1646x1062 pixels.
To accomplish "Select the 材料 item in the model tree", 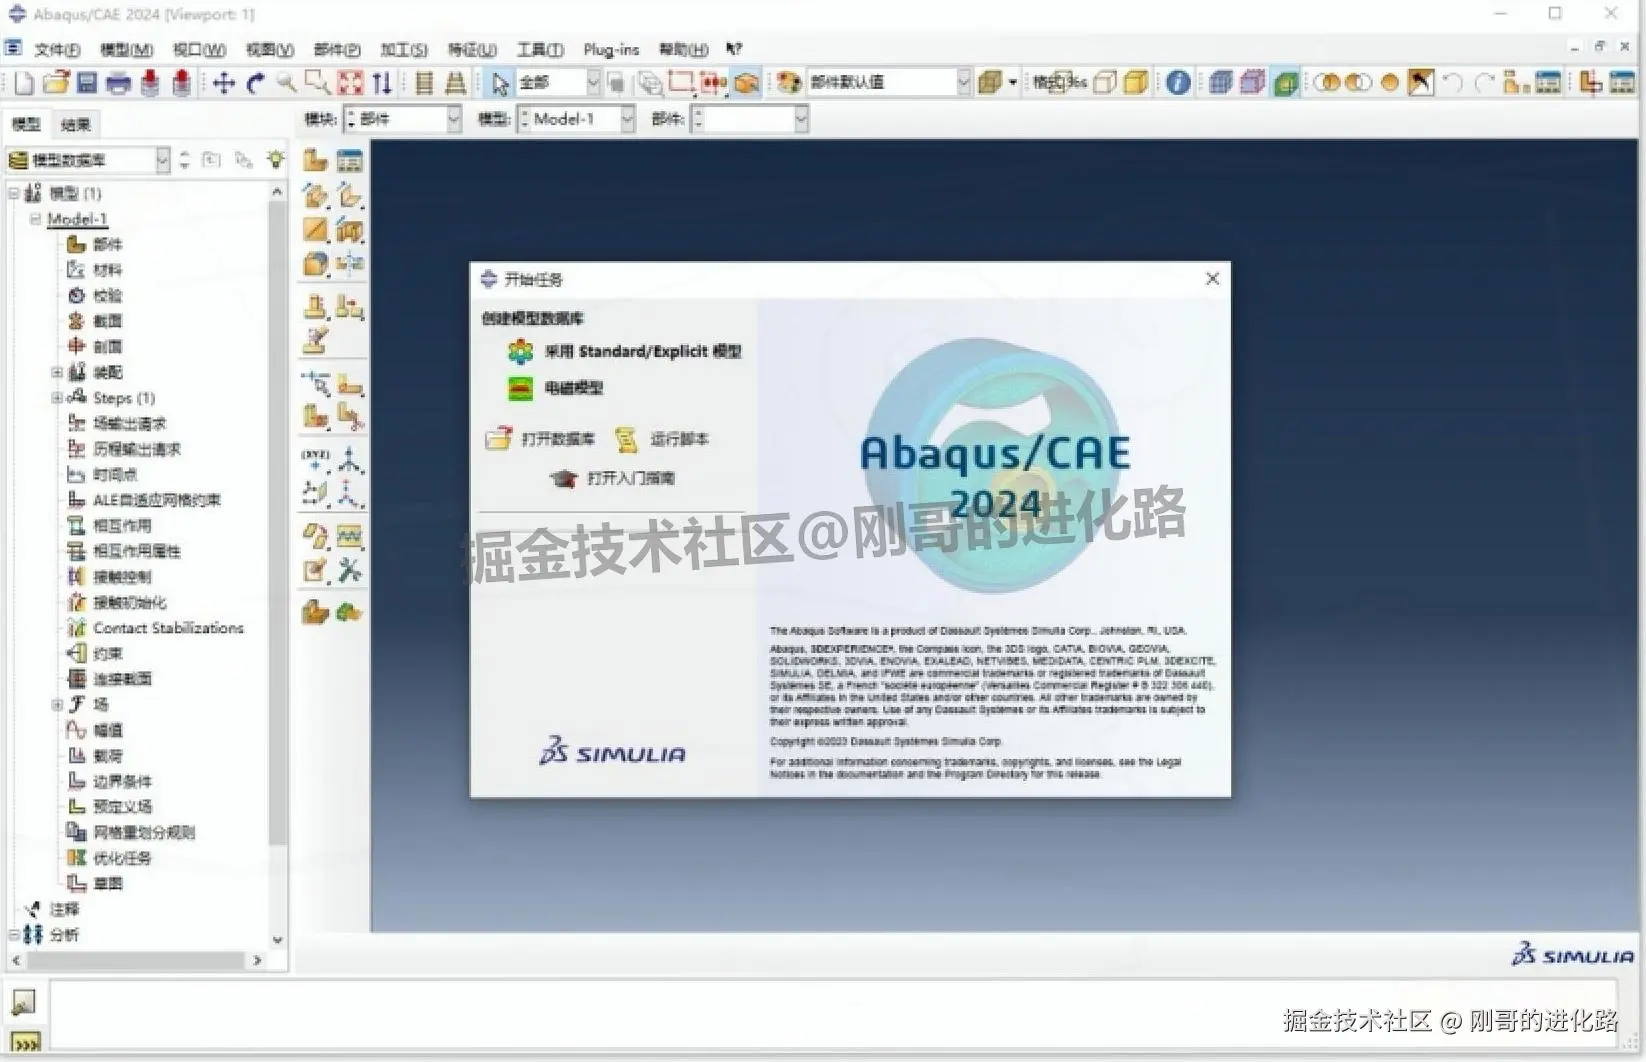I will [x=106, y=269].
